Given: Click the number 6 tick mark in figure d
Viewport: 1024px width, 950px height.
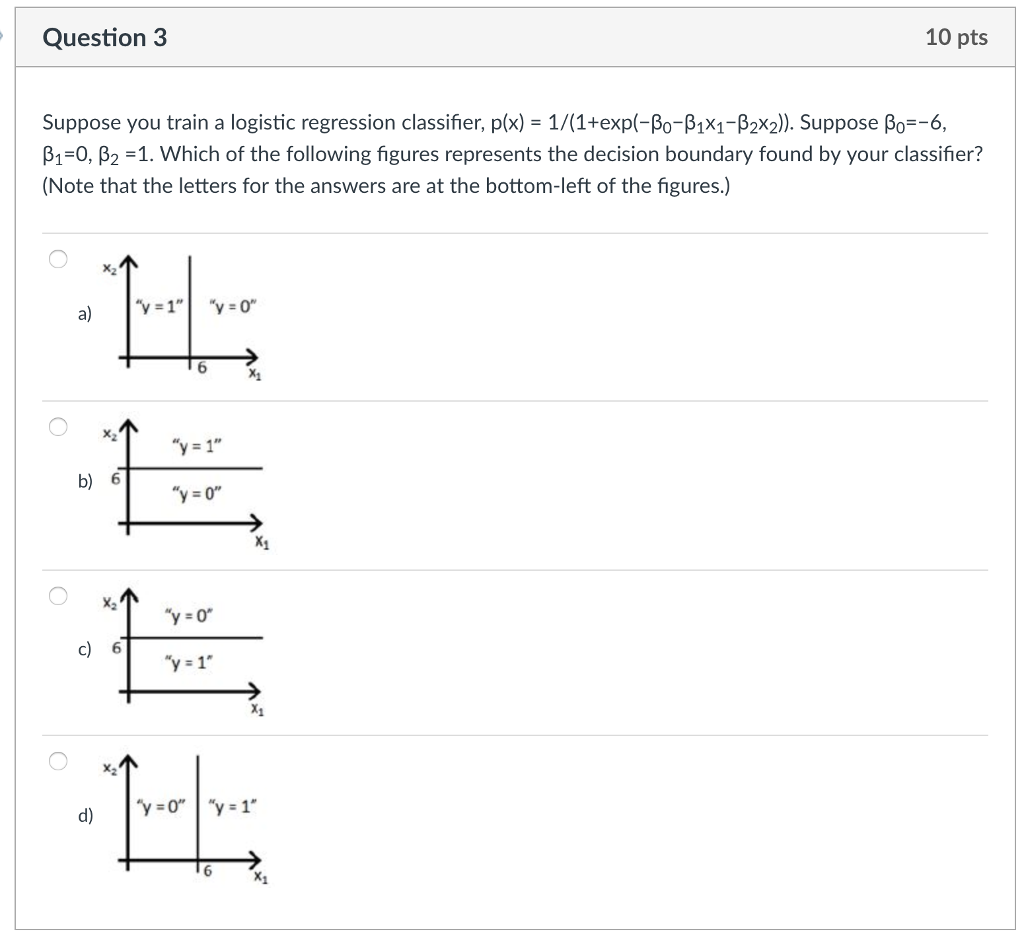Looking at the screenshot, I should (x=209, y=871).
